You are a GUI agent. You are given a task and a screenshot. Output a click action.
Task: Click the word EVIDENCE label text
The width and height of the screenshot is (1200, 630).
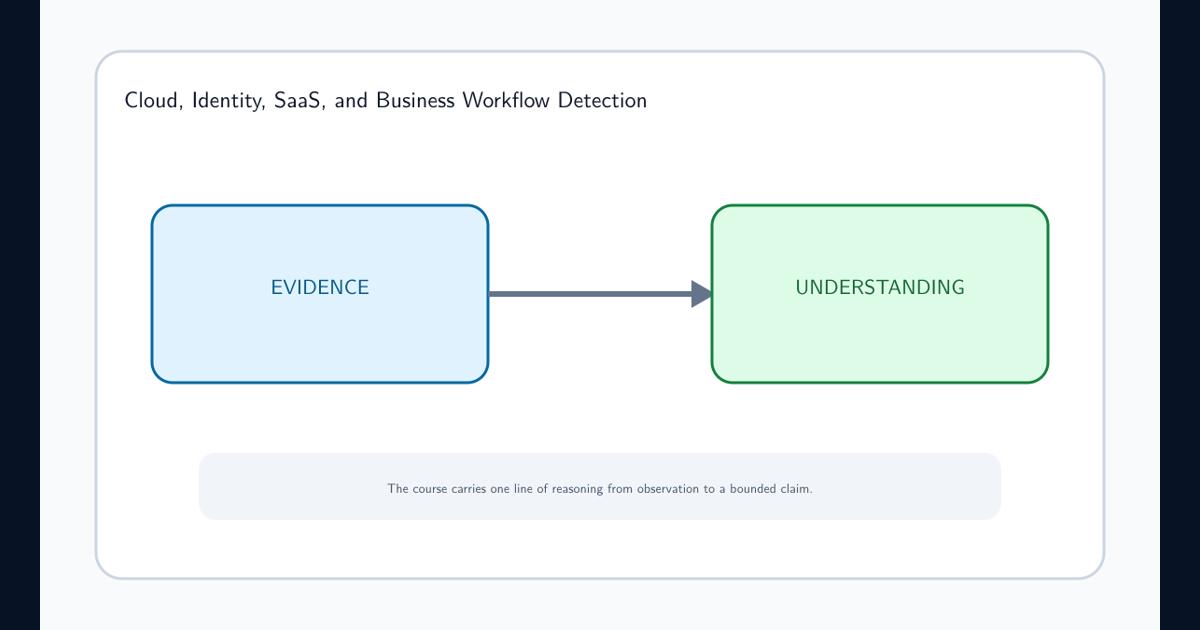coord(320,288)
